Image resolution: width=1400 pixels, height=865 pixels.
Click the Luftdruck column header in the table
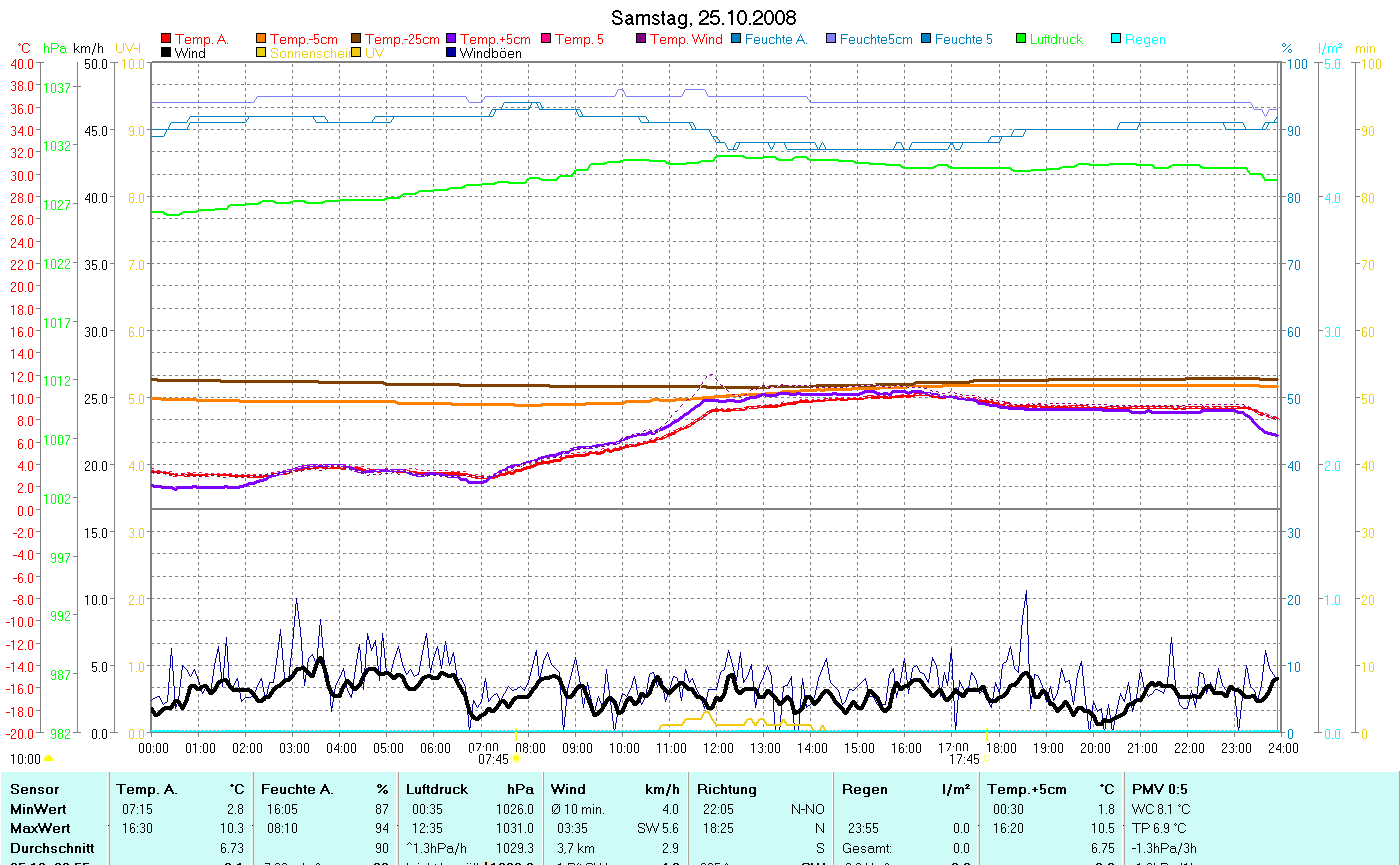coord(436,789)
